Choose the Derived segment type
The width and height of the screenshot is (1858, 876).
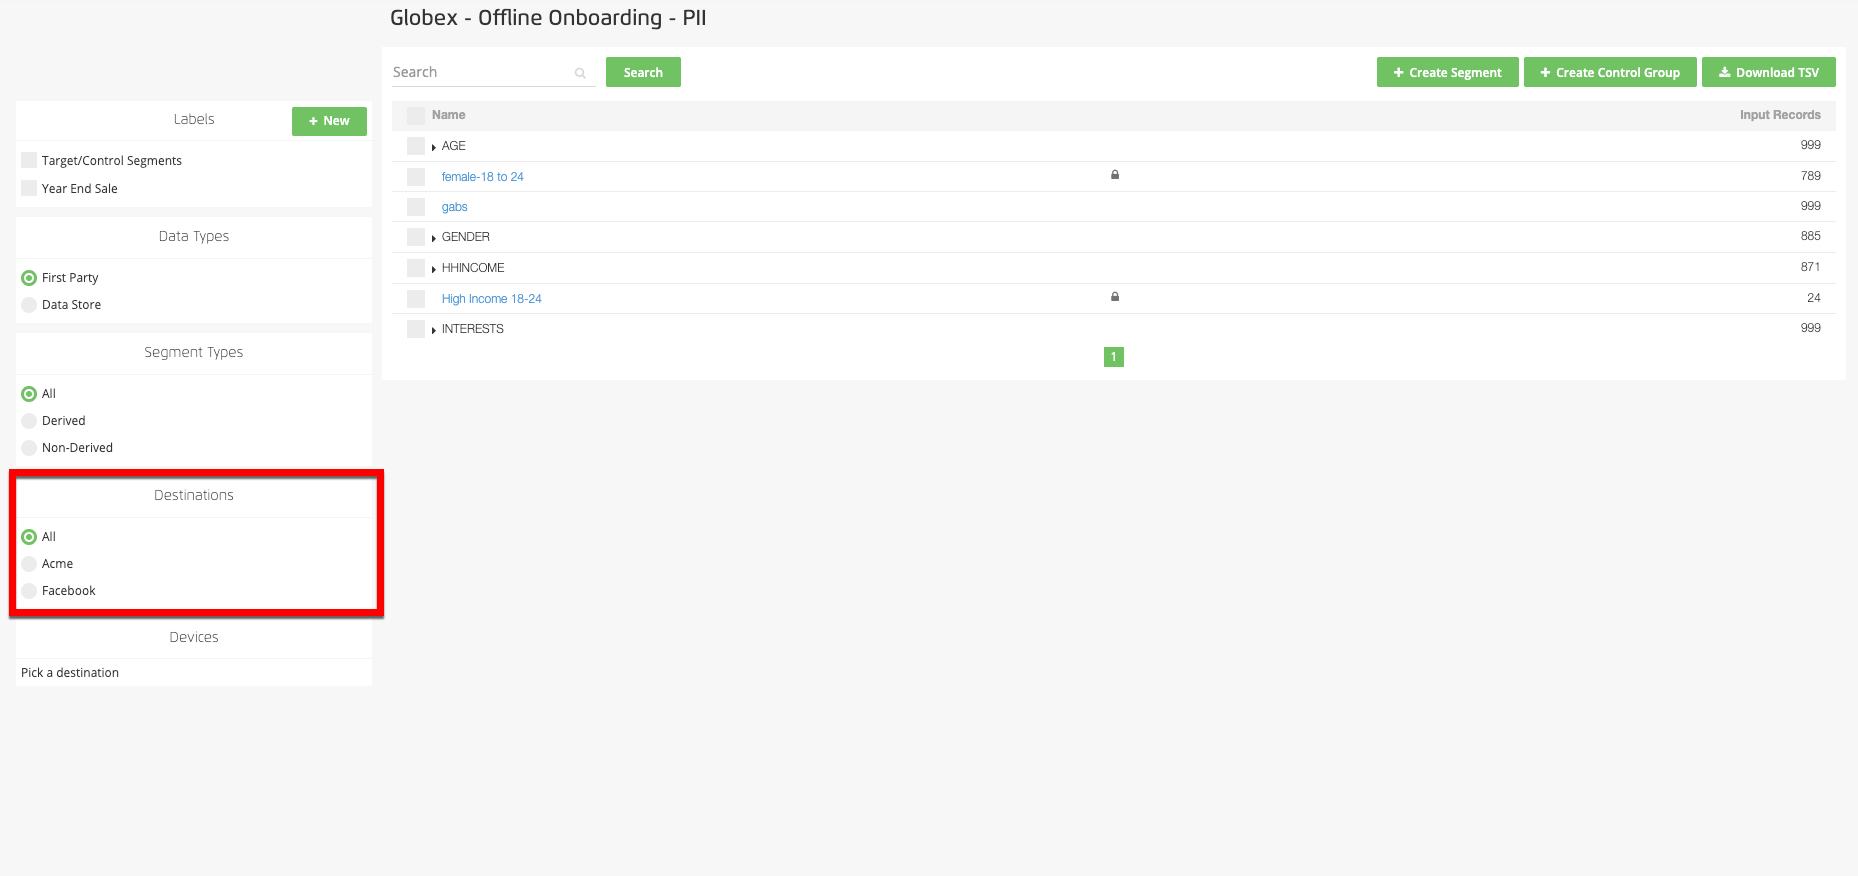coord(29,421)
